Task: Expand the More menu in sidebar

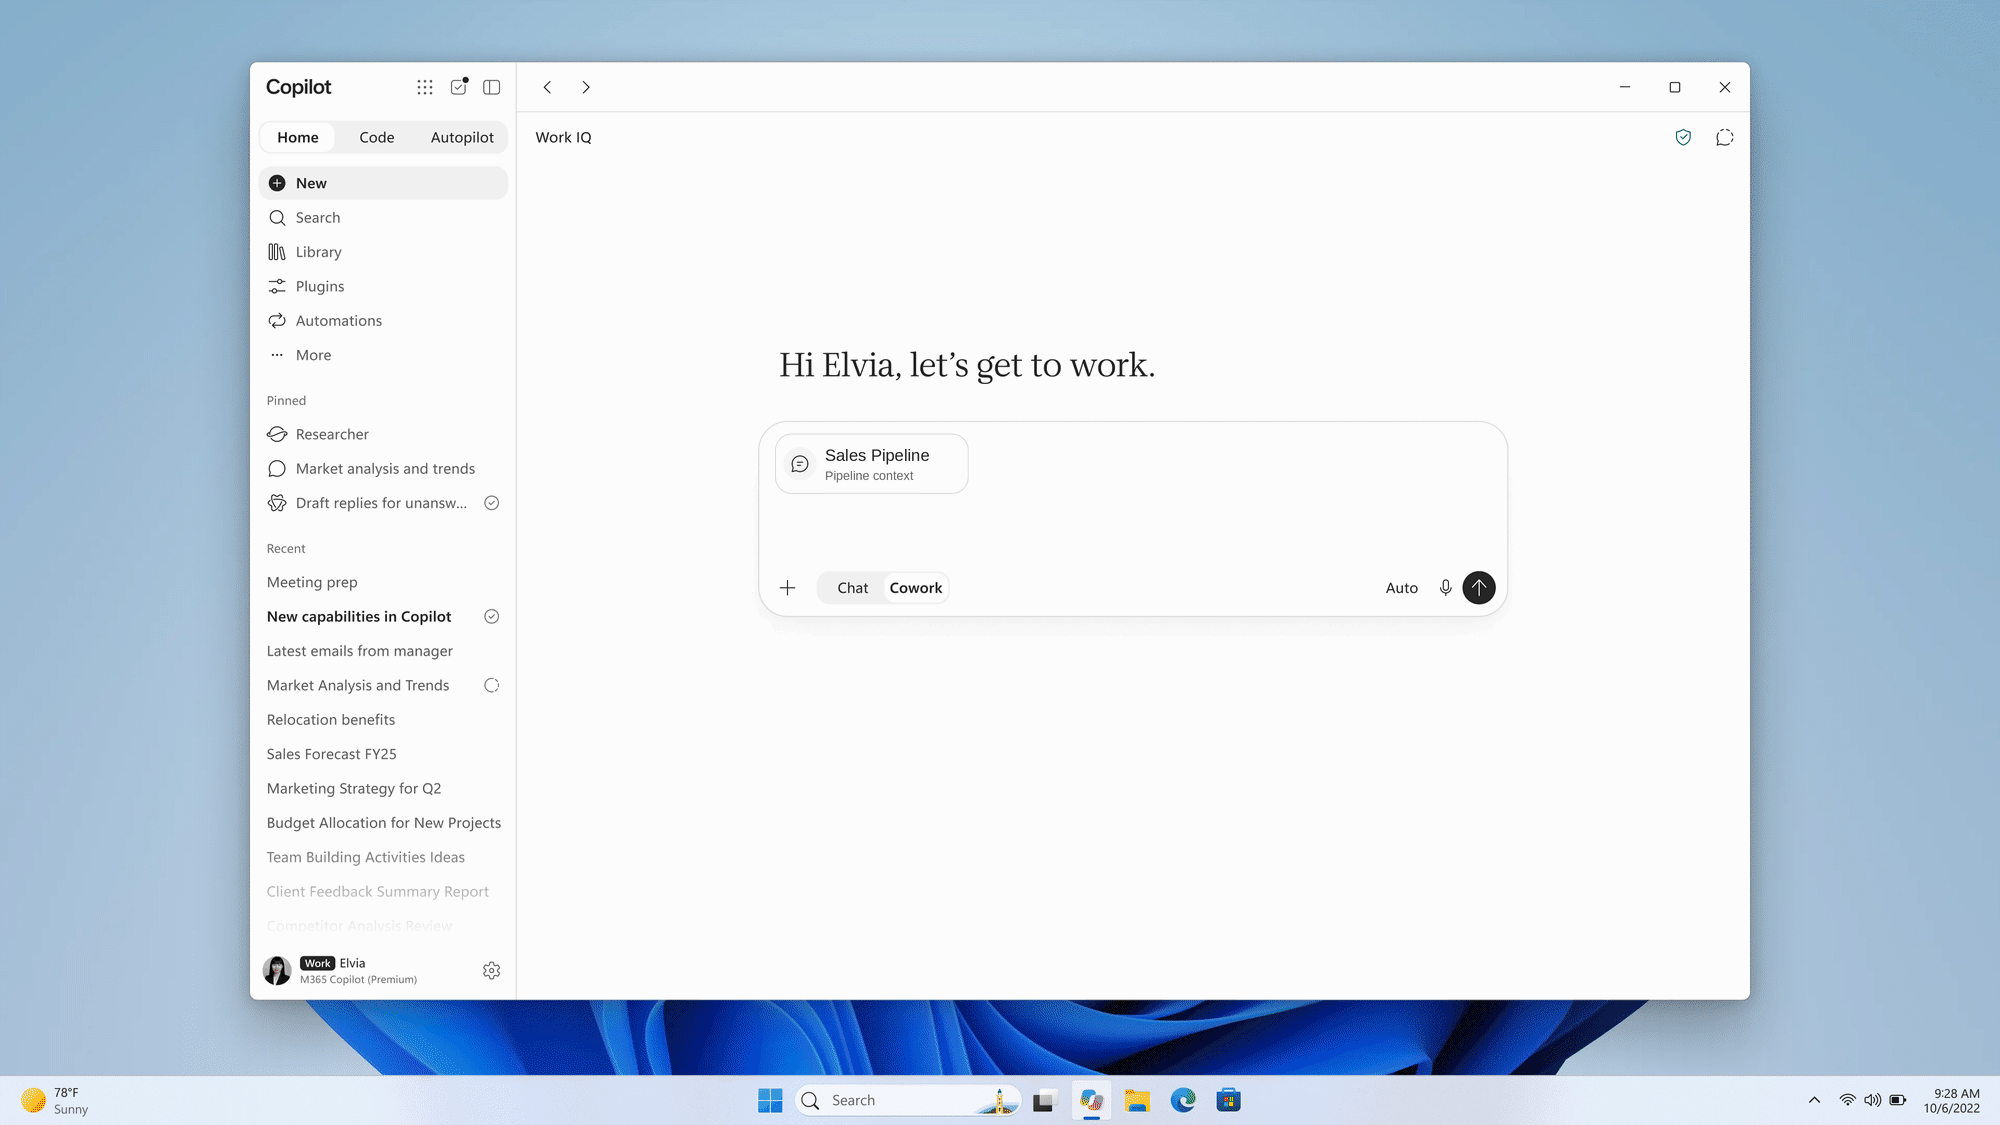Action: [384, 355]
